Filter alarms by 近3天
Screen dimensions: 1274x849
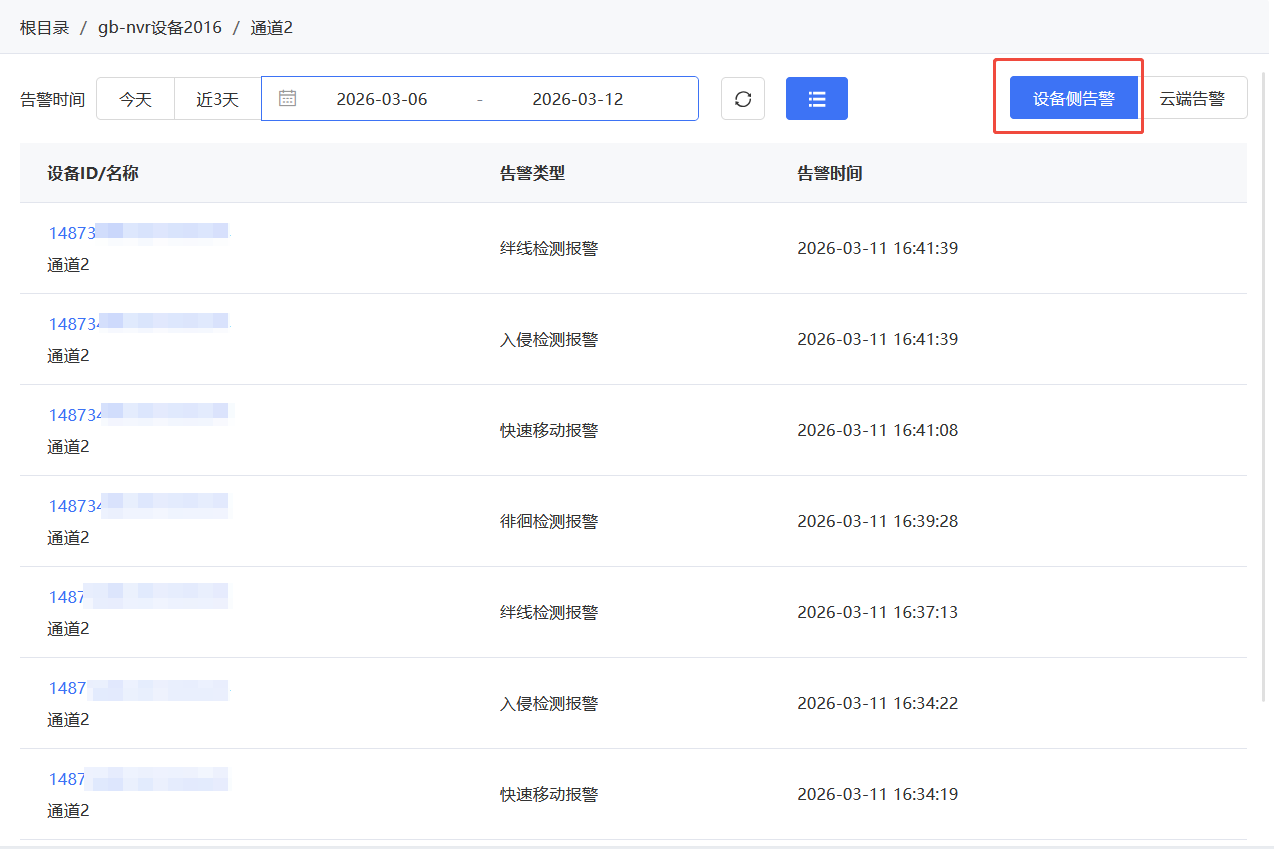coord(217,99)
